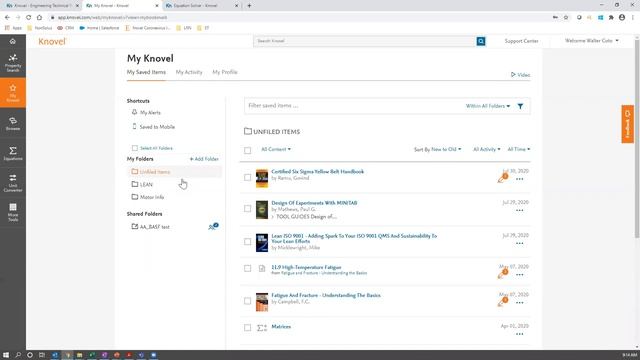Tick checkbox for Fatigue And Fracture book
640x360 pixels.
click(x=247, y=301)
